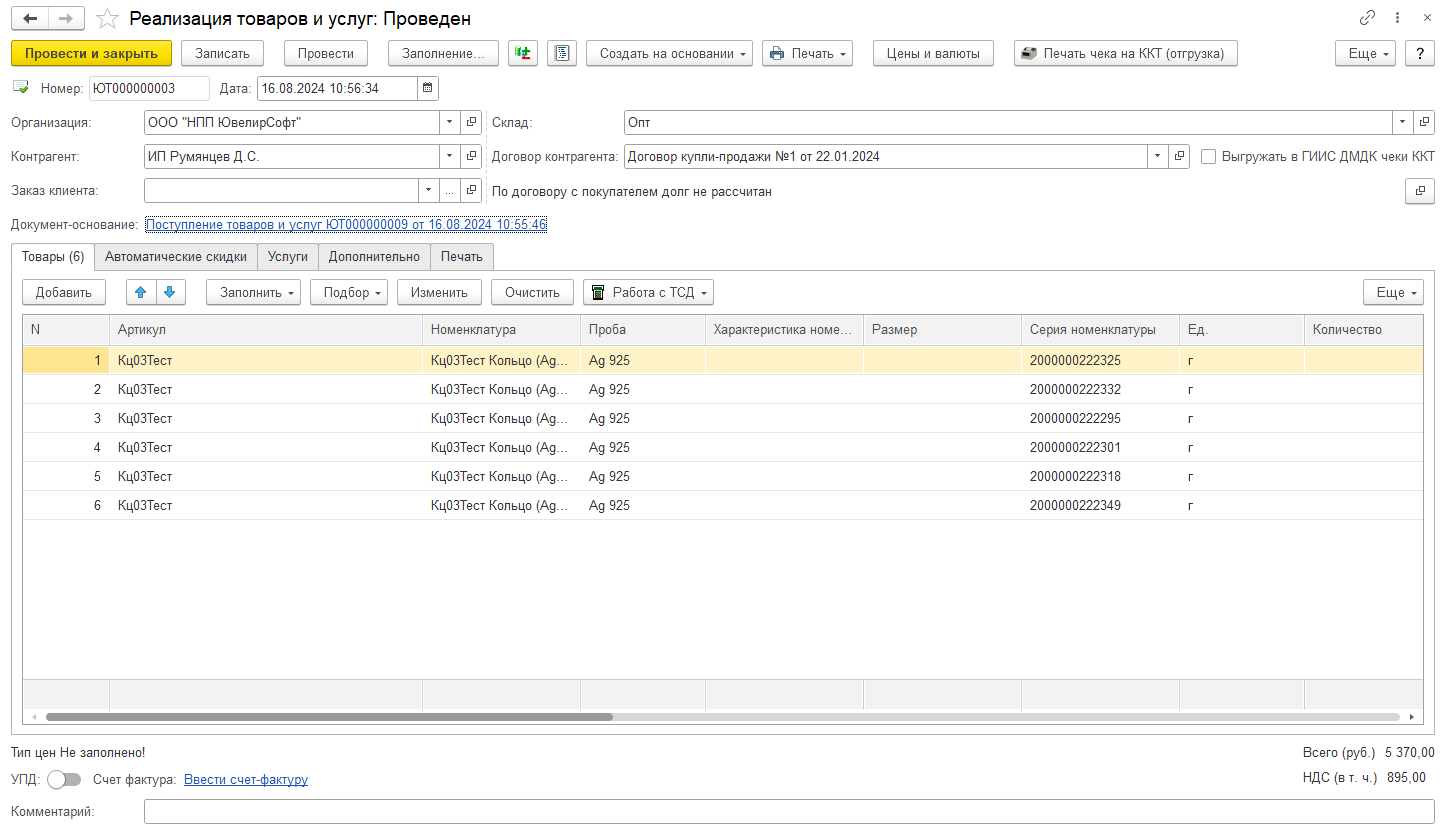Copy link to document with chain icon
Screen dimensions: 1446x831
(1367, 18)
